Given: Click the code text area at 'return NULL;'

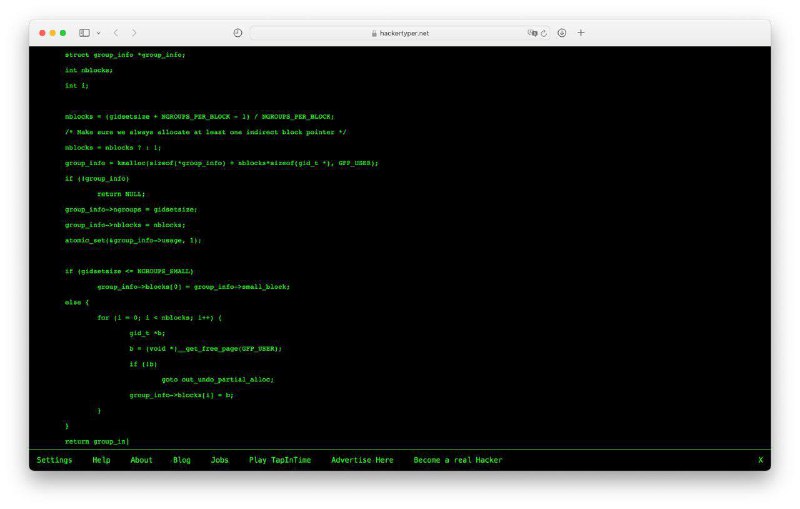Looking at the screenshot, I should pos(121,194).
